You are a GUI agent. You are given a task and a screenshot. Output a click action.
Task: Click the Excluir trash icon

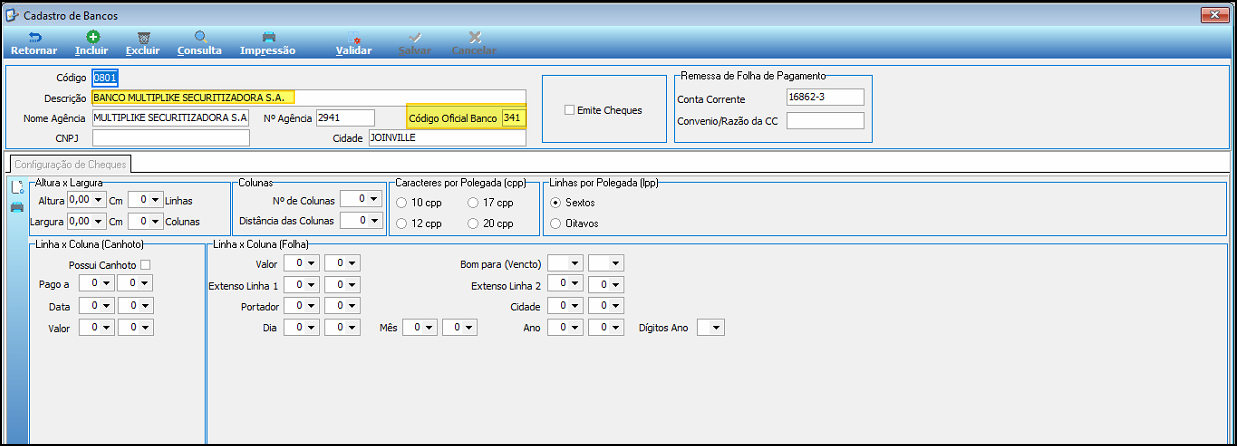[143, 36]
